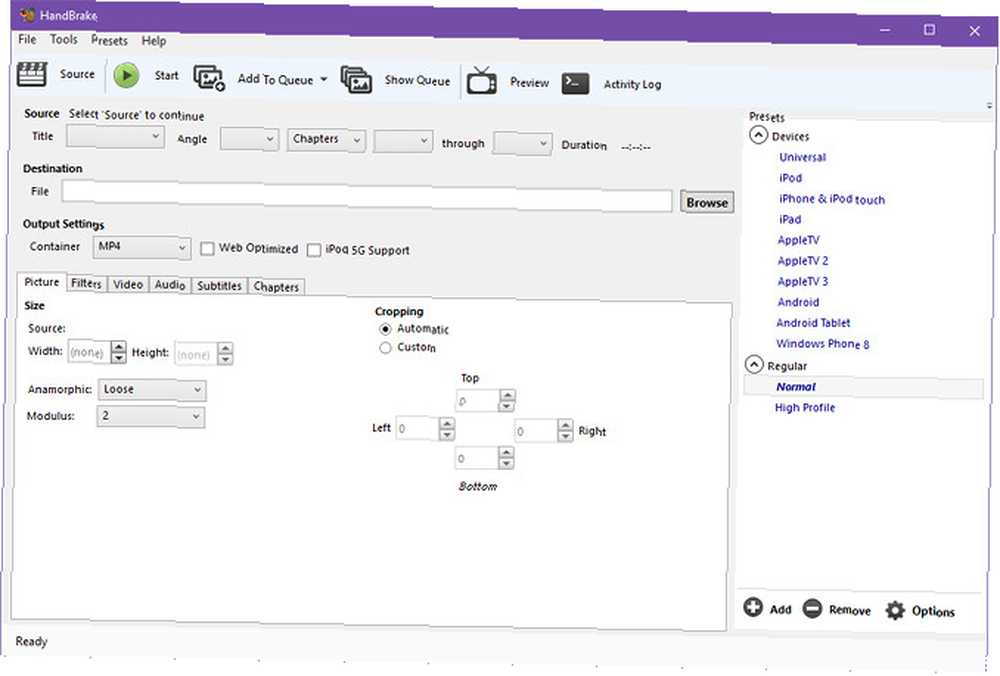Open the start chapter dropdown before through

click(x=403, y=142)
